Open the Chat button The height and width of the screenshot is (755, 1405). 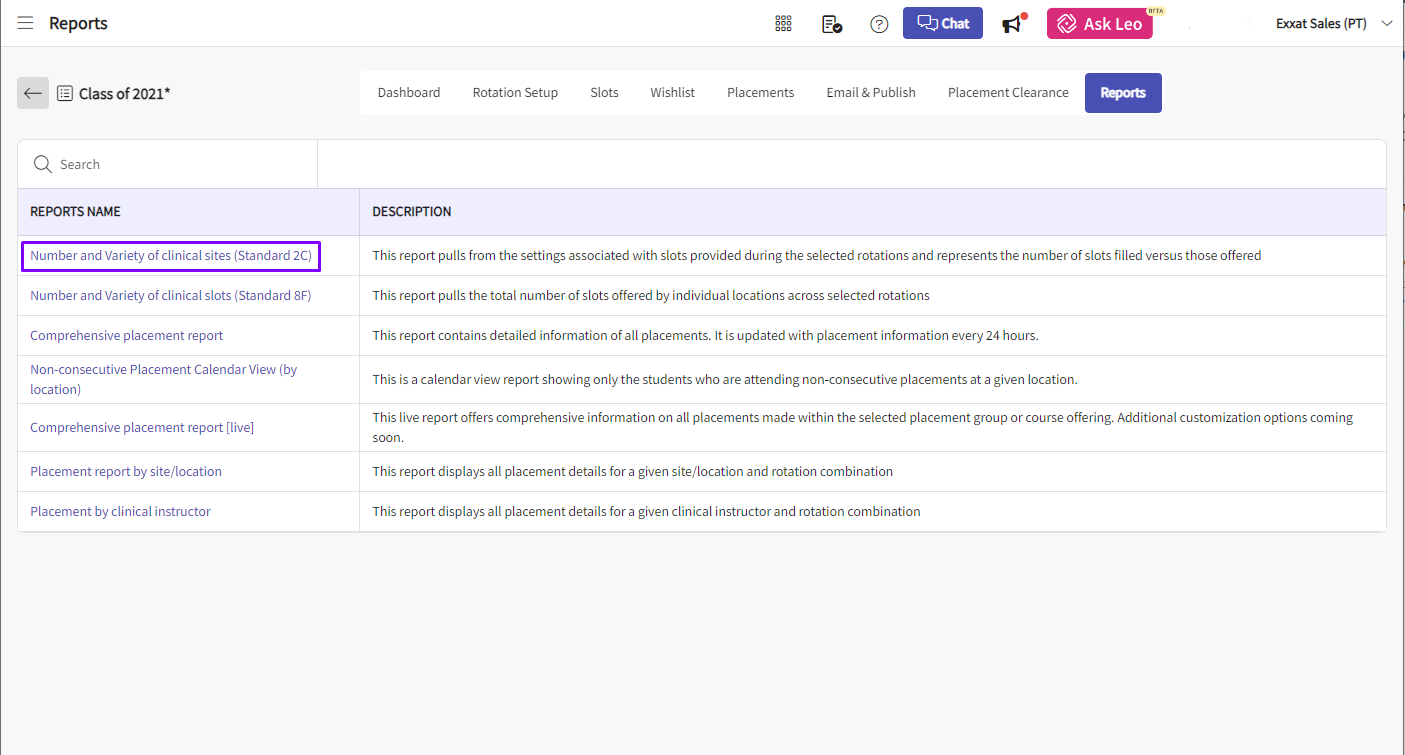click(942, 24)
